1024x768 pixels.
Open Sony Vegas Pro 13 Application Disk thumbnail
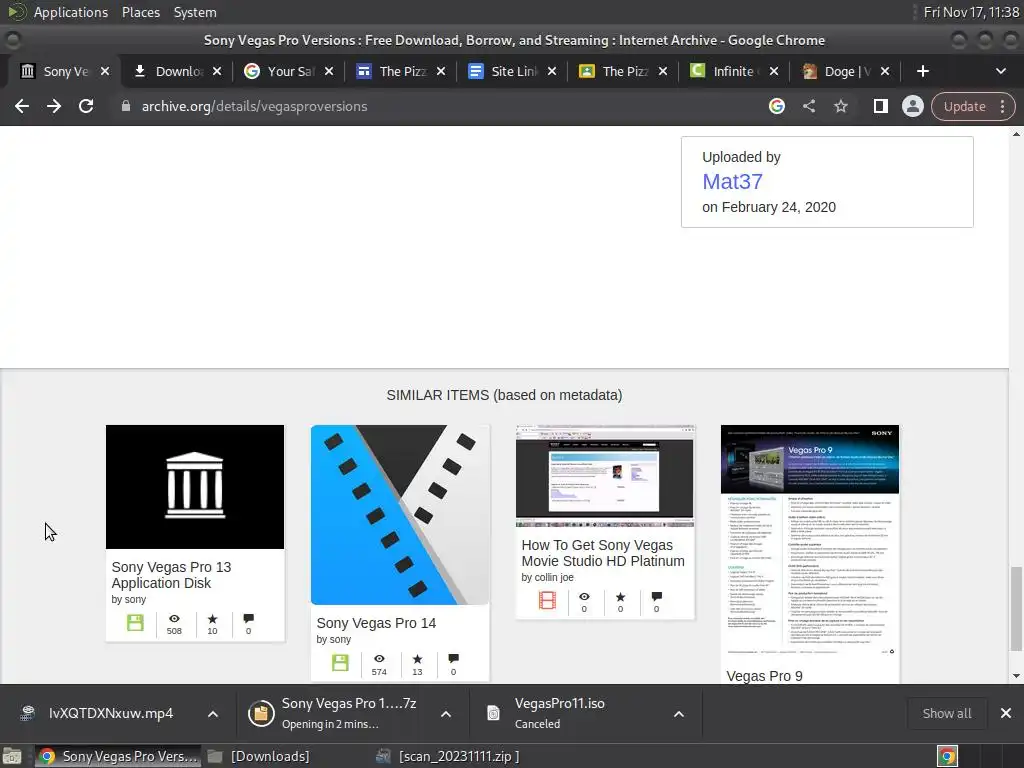(195, 487)
